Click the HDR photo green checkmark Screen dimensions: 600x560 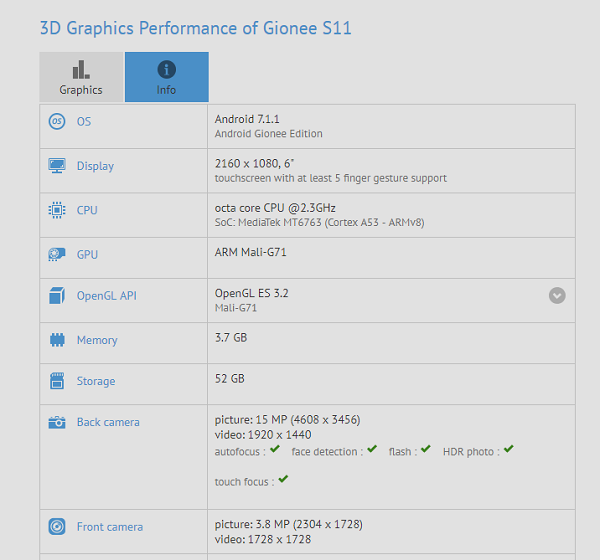pos(509,449)
